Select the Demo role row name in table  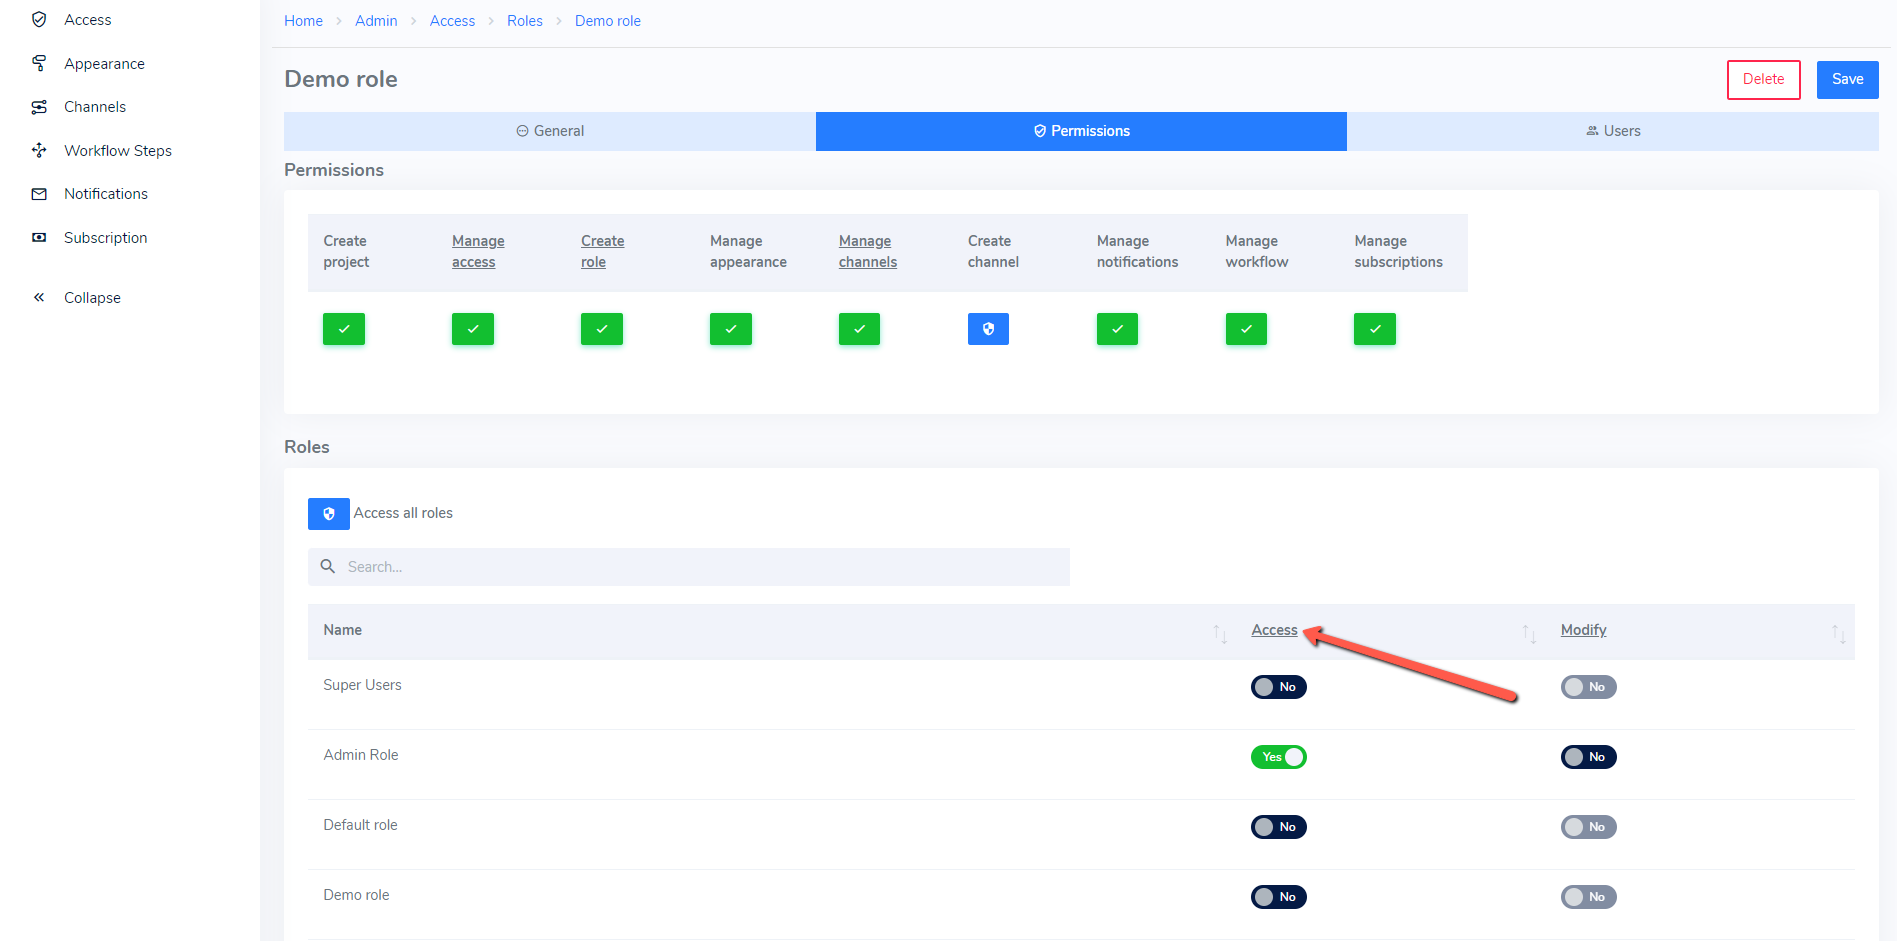[356, 895]
